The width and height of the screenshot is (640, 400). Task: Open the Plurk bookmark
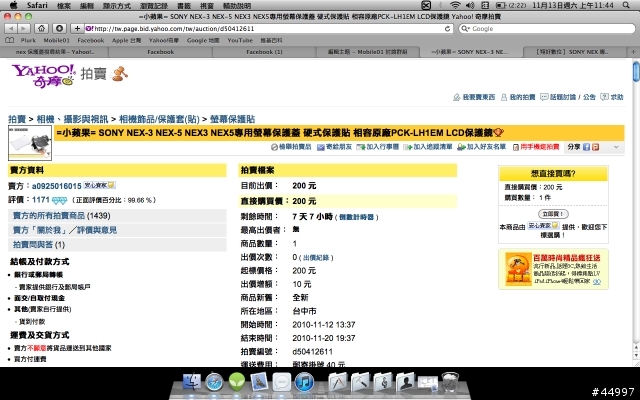pos(28,40)
